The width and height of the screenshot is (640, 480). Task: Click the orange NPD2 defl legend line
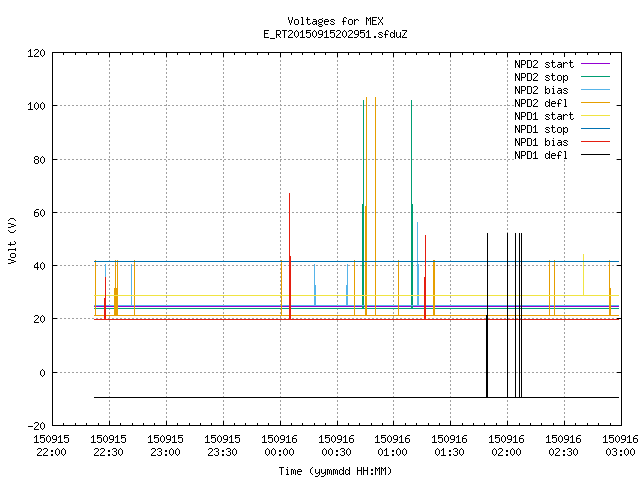tap(595, 102)
